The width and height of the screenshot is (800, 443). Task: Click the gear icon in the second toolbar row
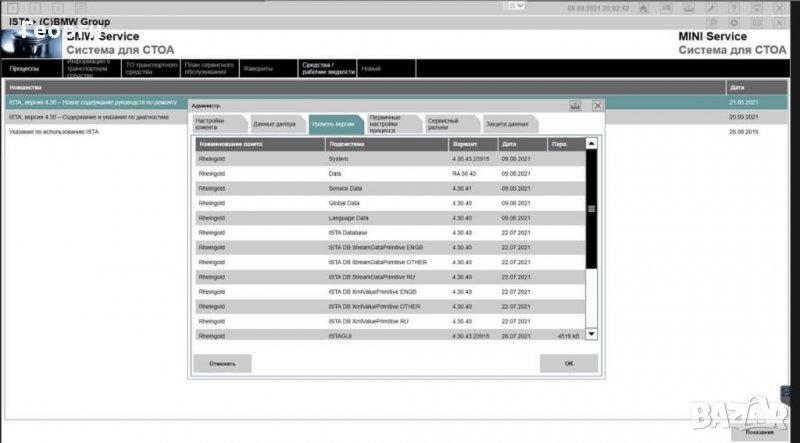coord(735,22)
